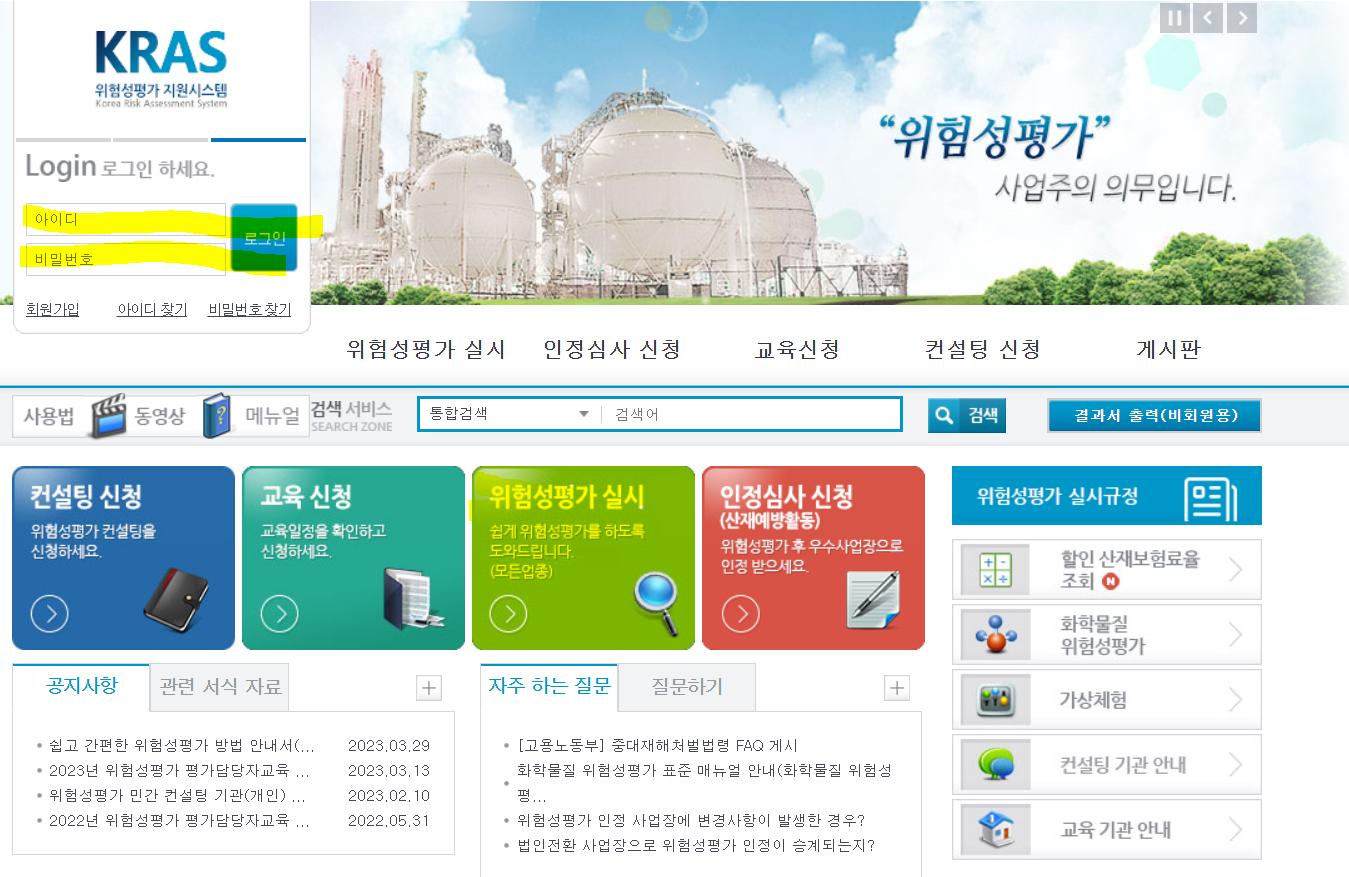This screenshot has height=877, width=1349.
Task: Open the 교육 기관 안내 house icon
Action: 994,829
